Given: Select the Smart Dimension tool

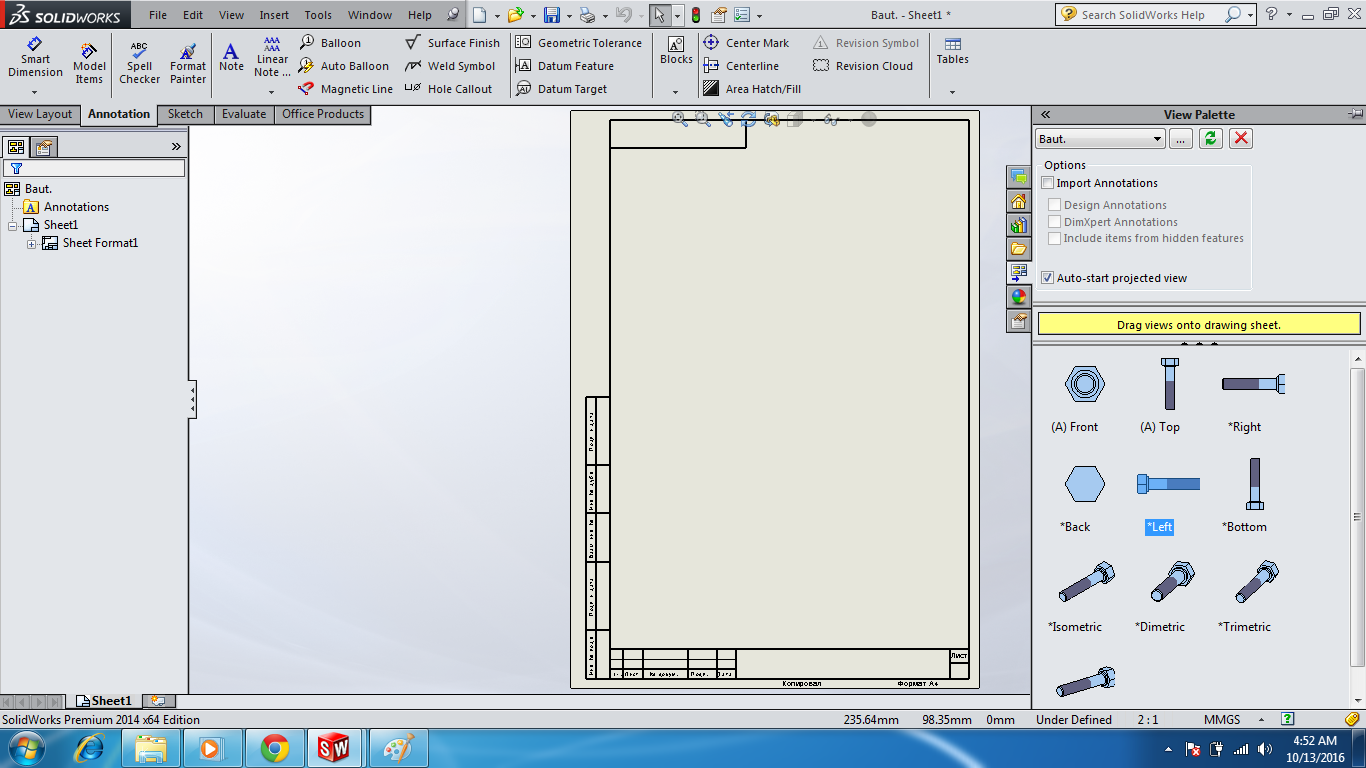Looking at the screenshot, I should [35, 59].
